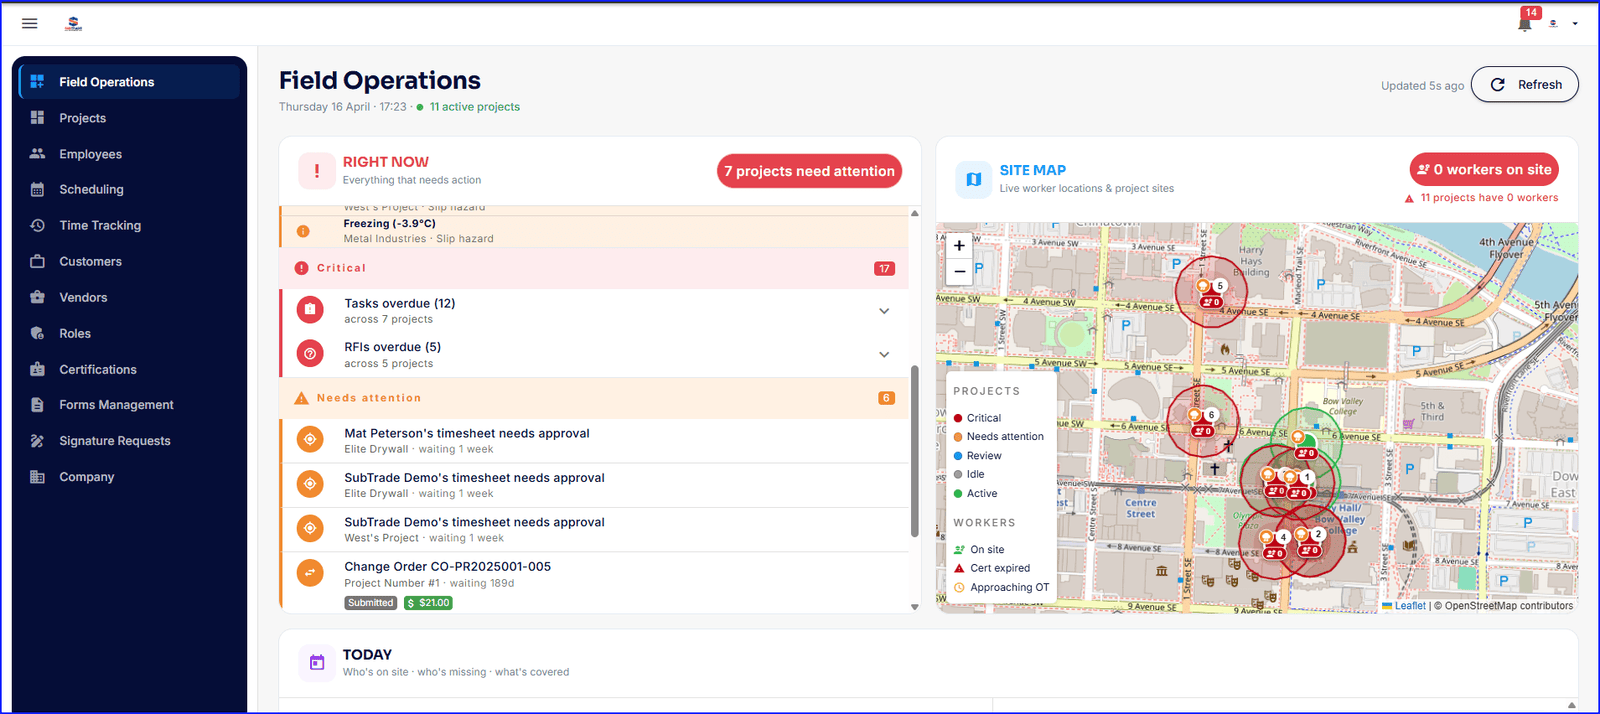Click the Site Map panel icon
The image size is (1600, 714).
pyautogui.click(x=973, y=179)
